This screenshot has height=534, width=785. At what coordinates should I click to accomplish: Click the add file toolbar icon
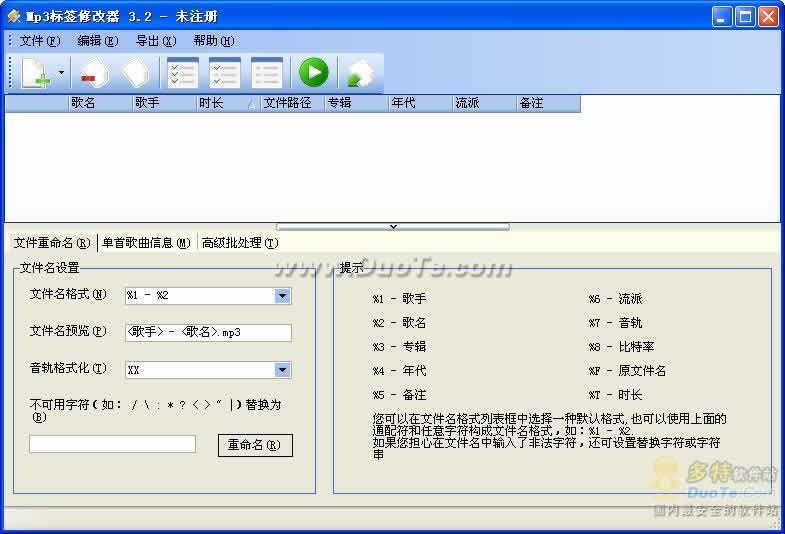pyautogui.click(x=36, y=73)
